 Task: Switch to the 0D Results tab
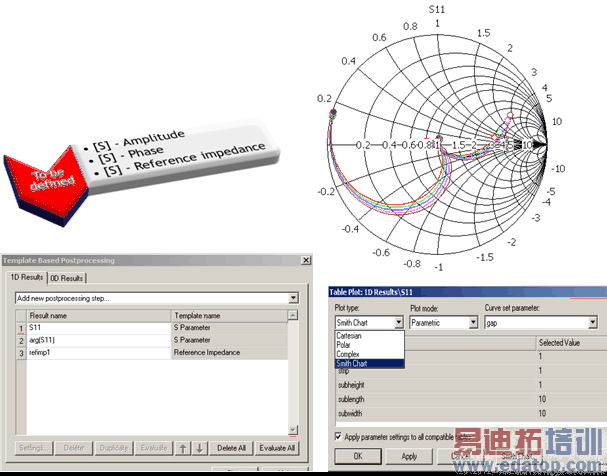[x=67, y=278]
